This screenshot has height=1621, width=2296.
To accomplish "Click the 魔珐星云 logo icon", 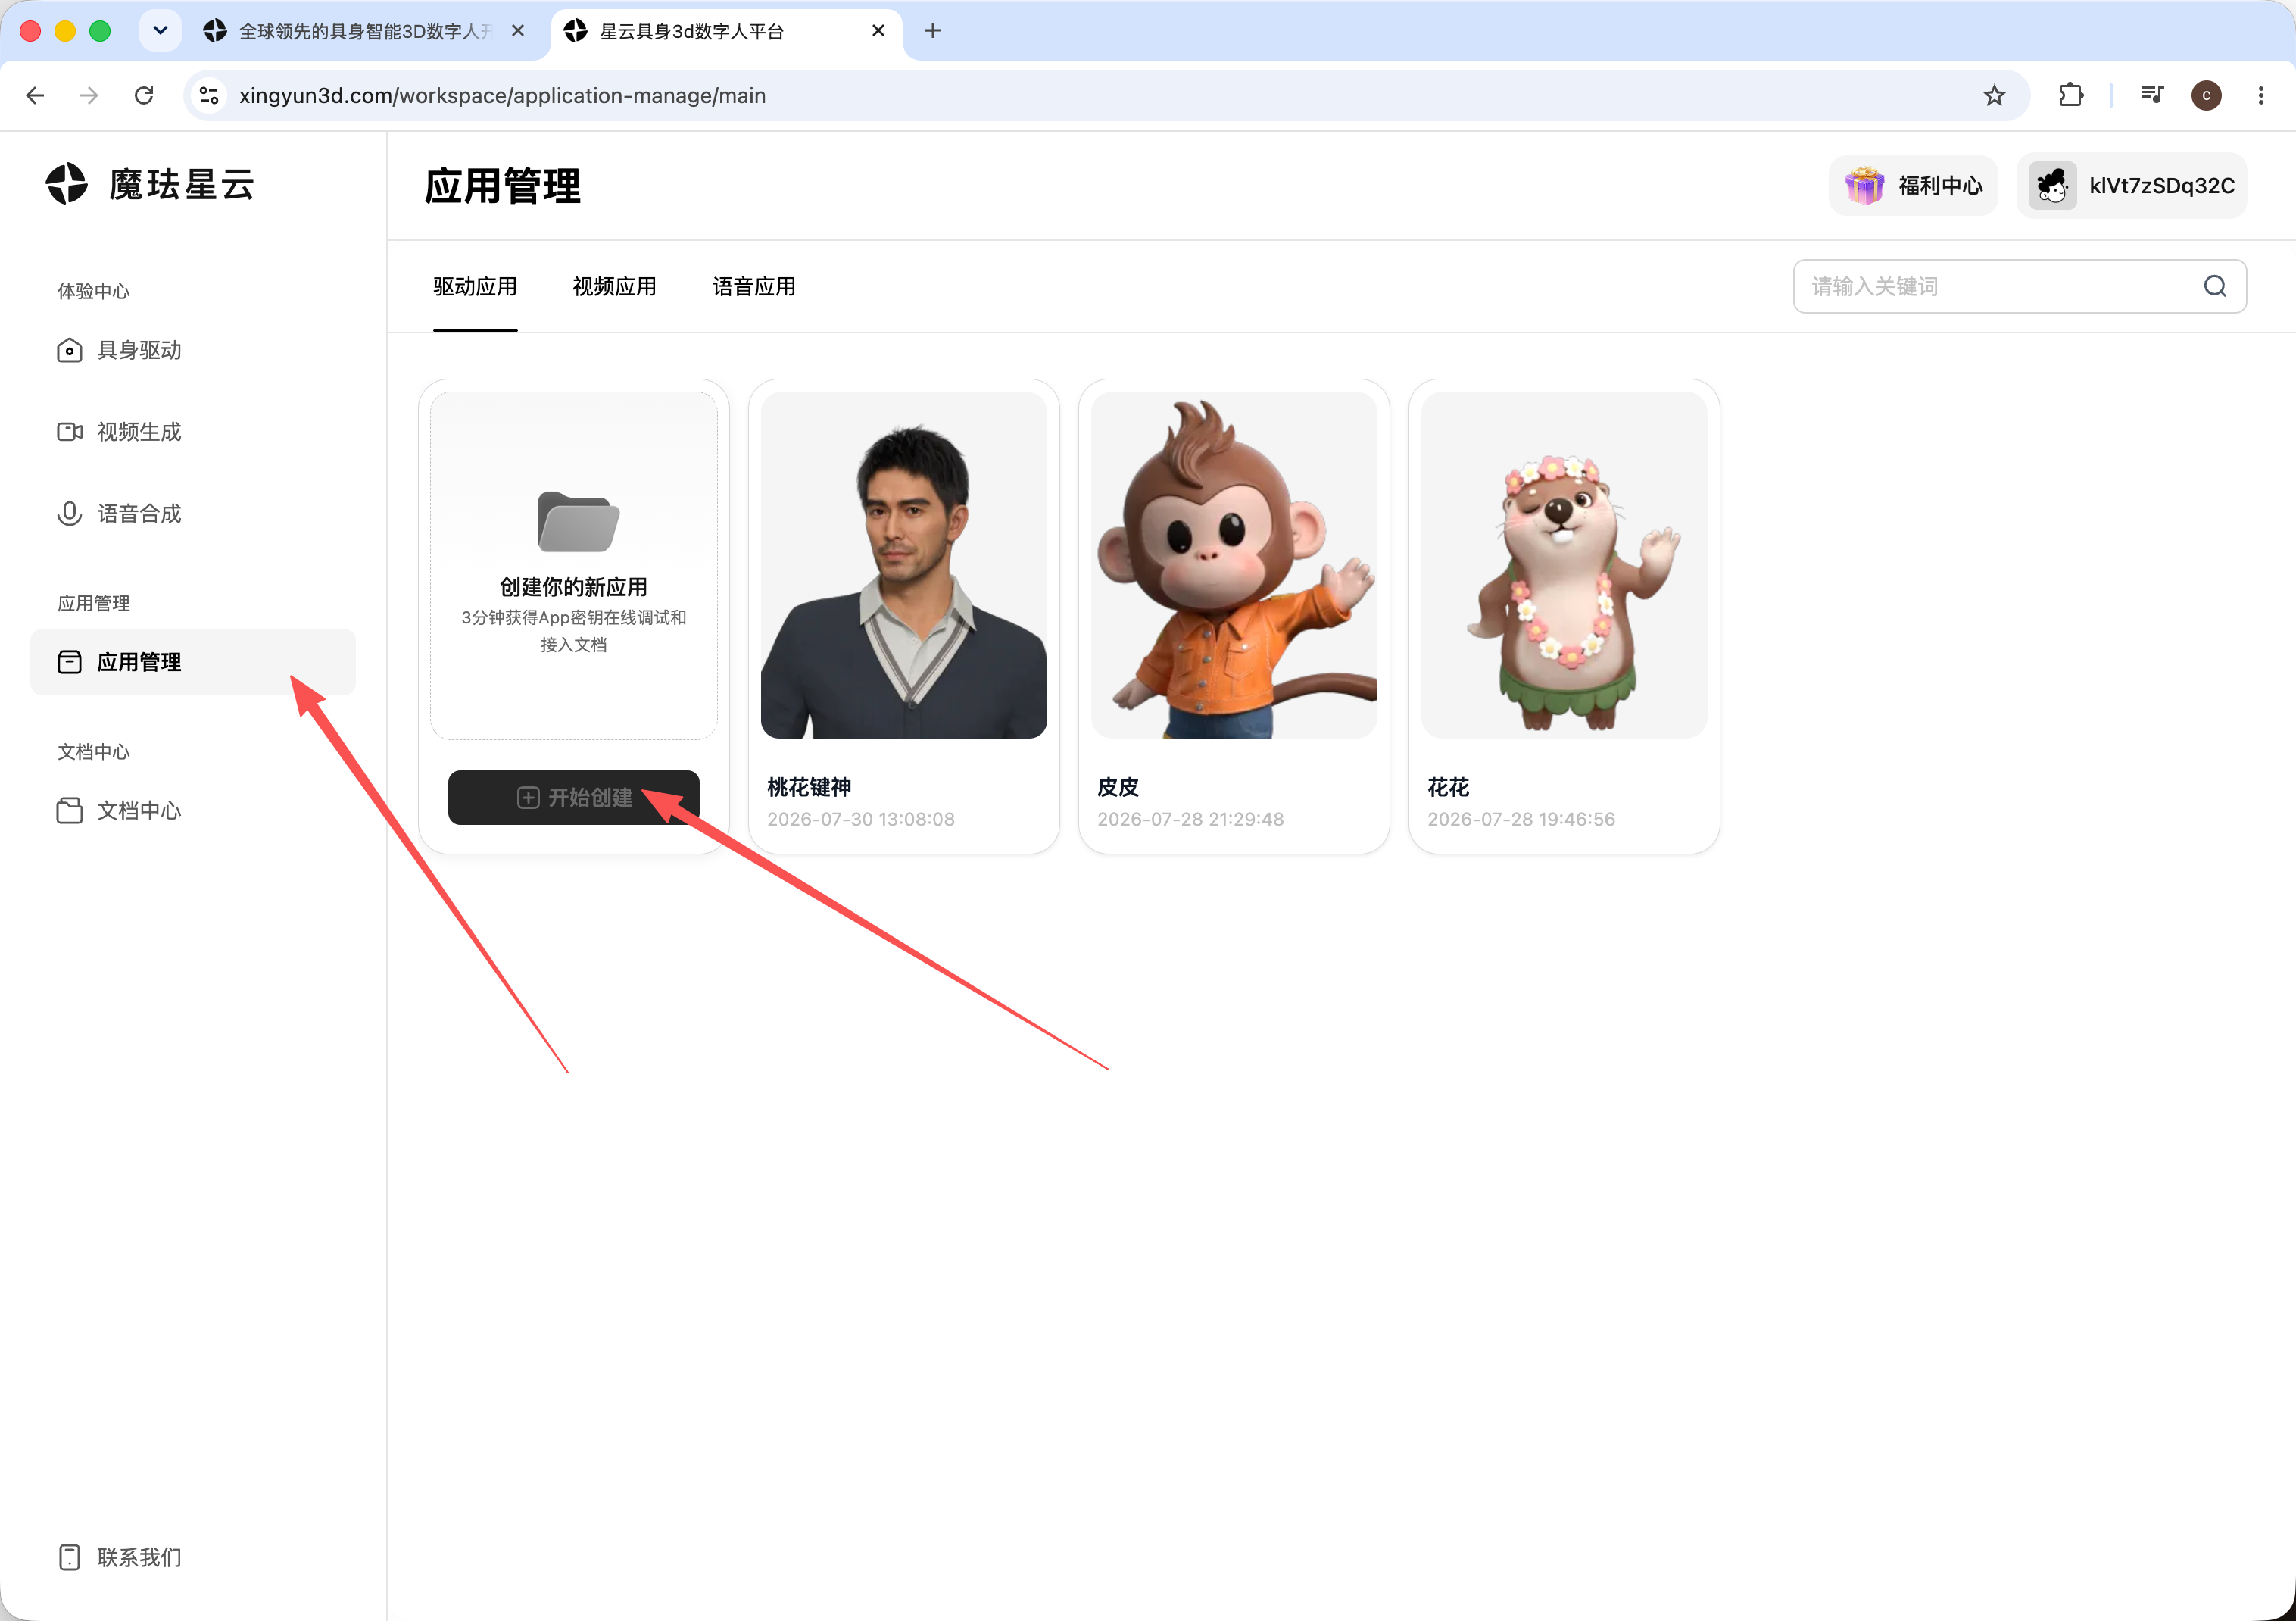I will click(67, 184).
